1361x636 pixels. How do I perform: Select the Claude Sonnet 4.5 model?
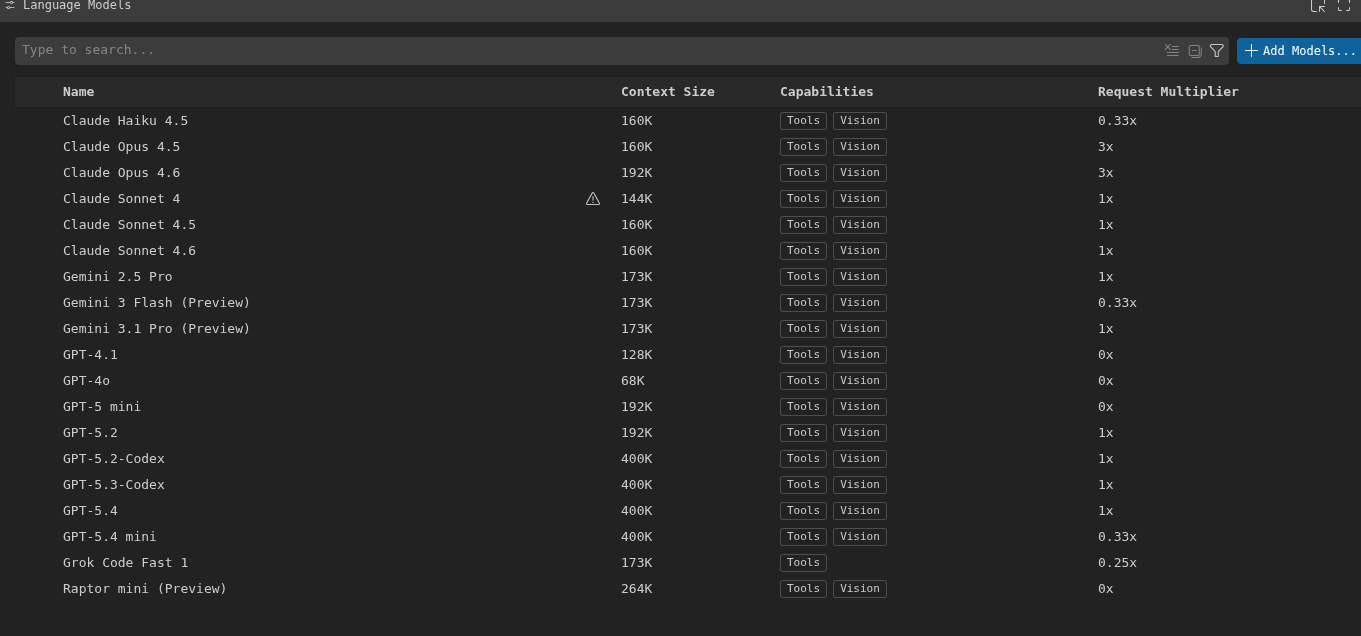pos(129,225)
